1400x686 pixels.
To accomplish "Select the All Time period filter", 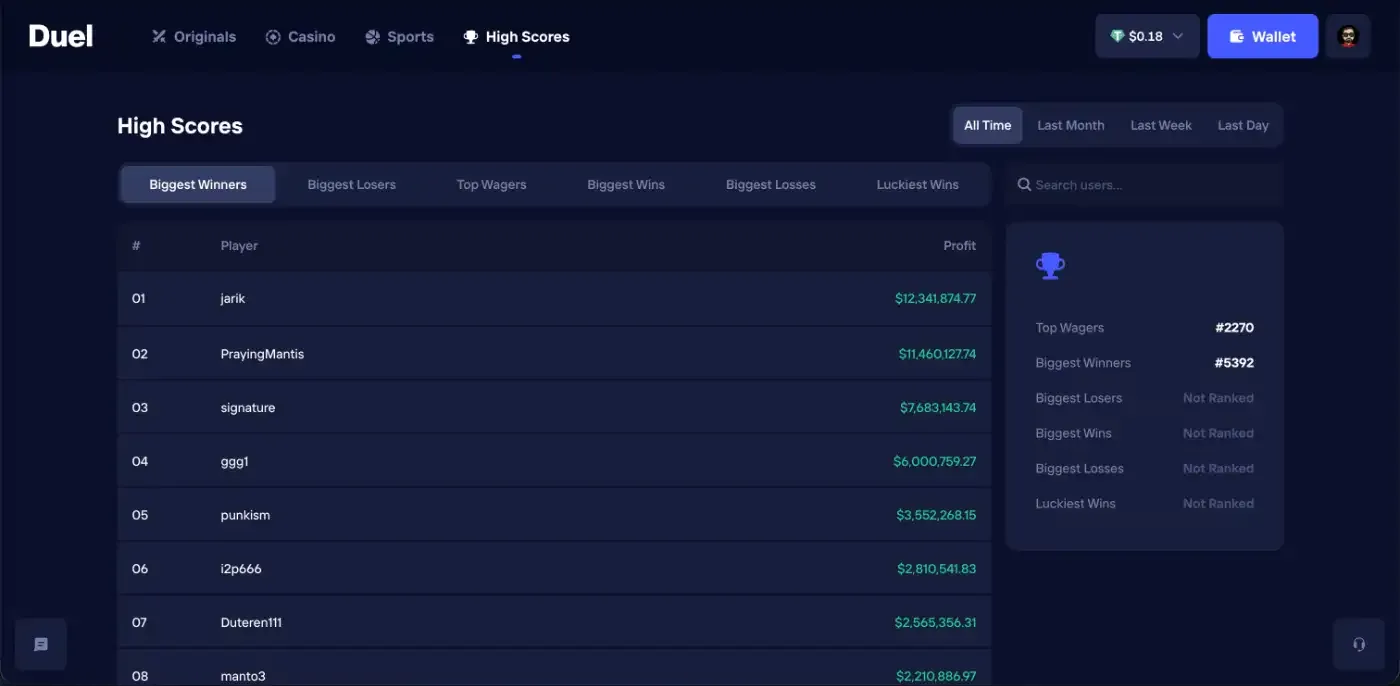I will pyautogui.click(x=987, y=125).
